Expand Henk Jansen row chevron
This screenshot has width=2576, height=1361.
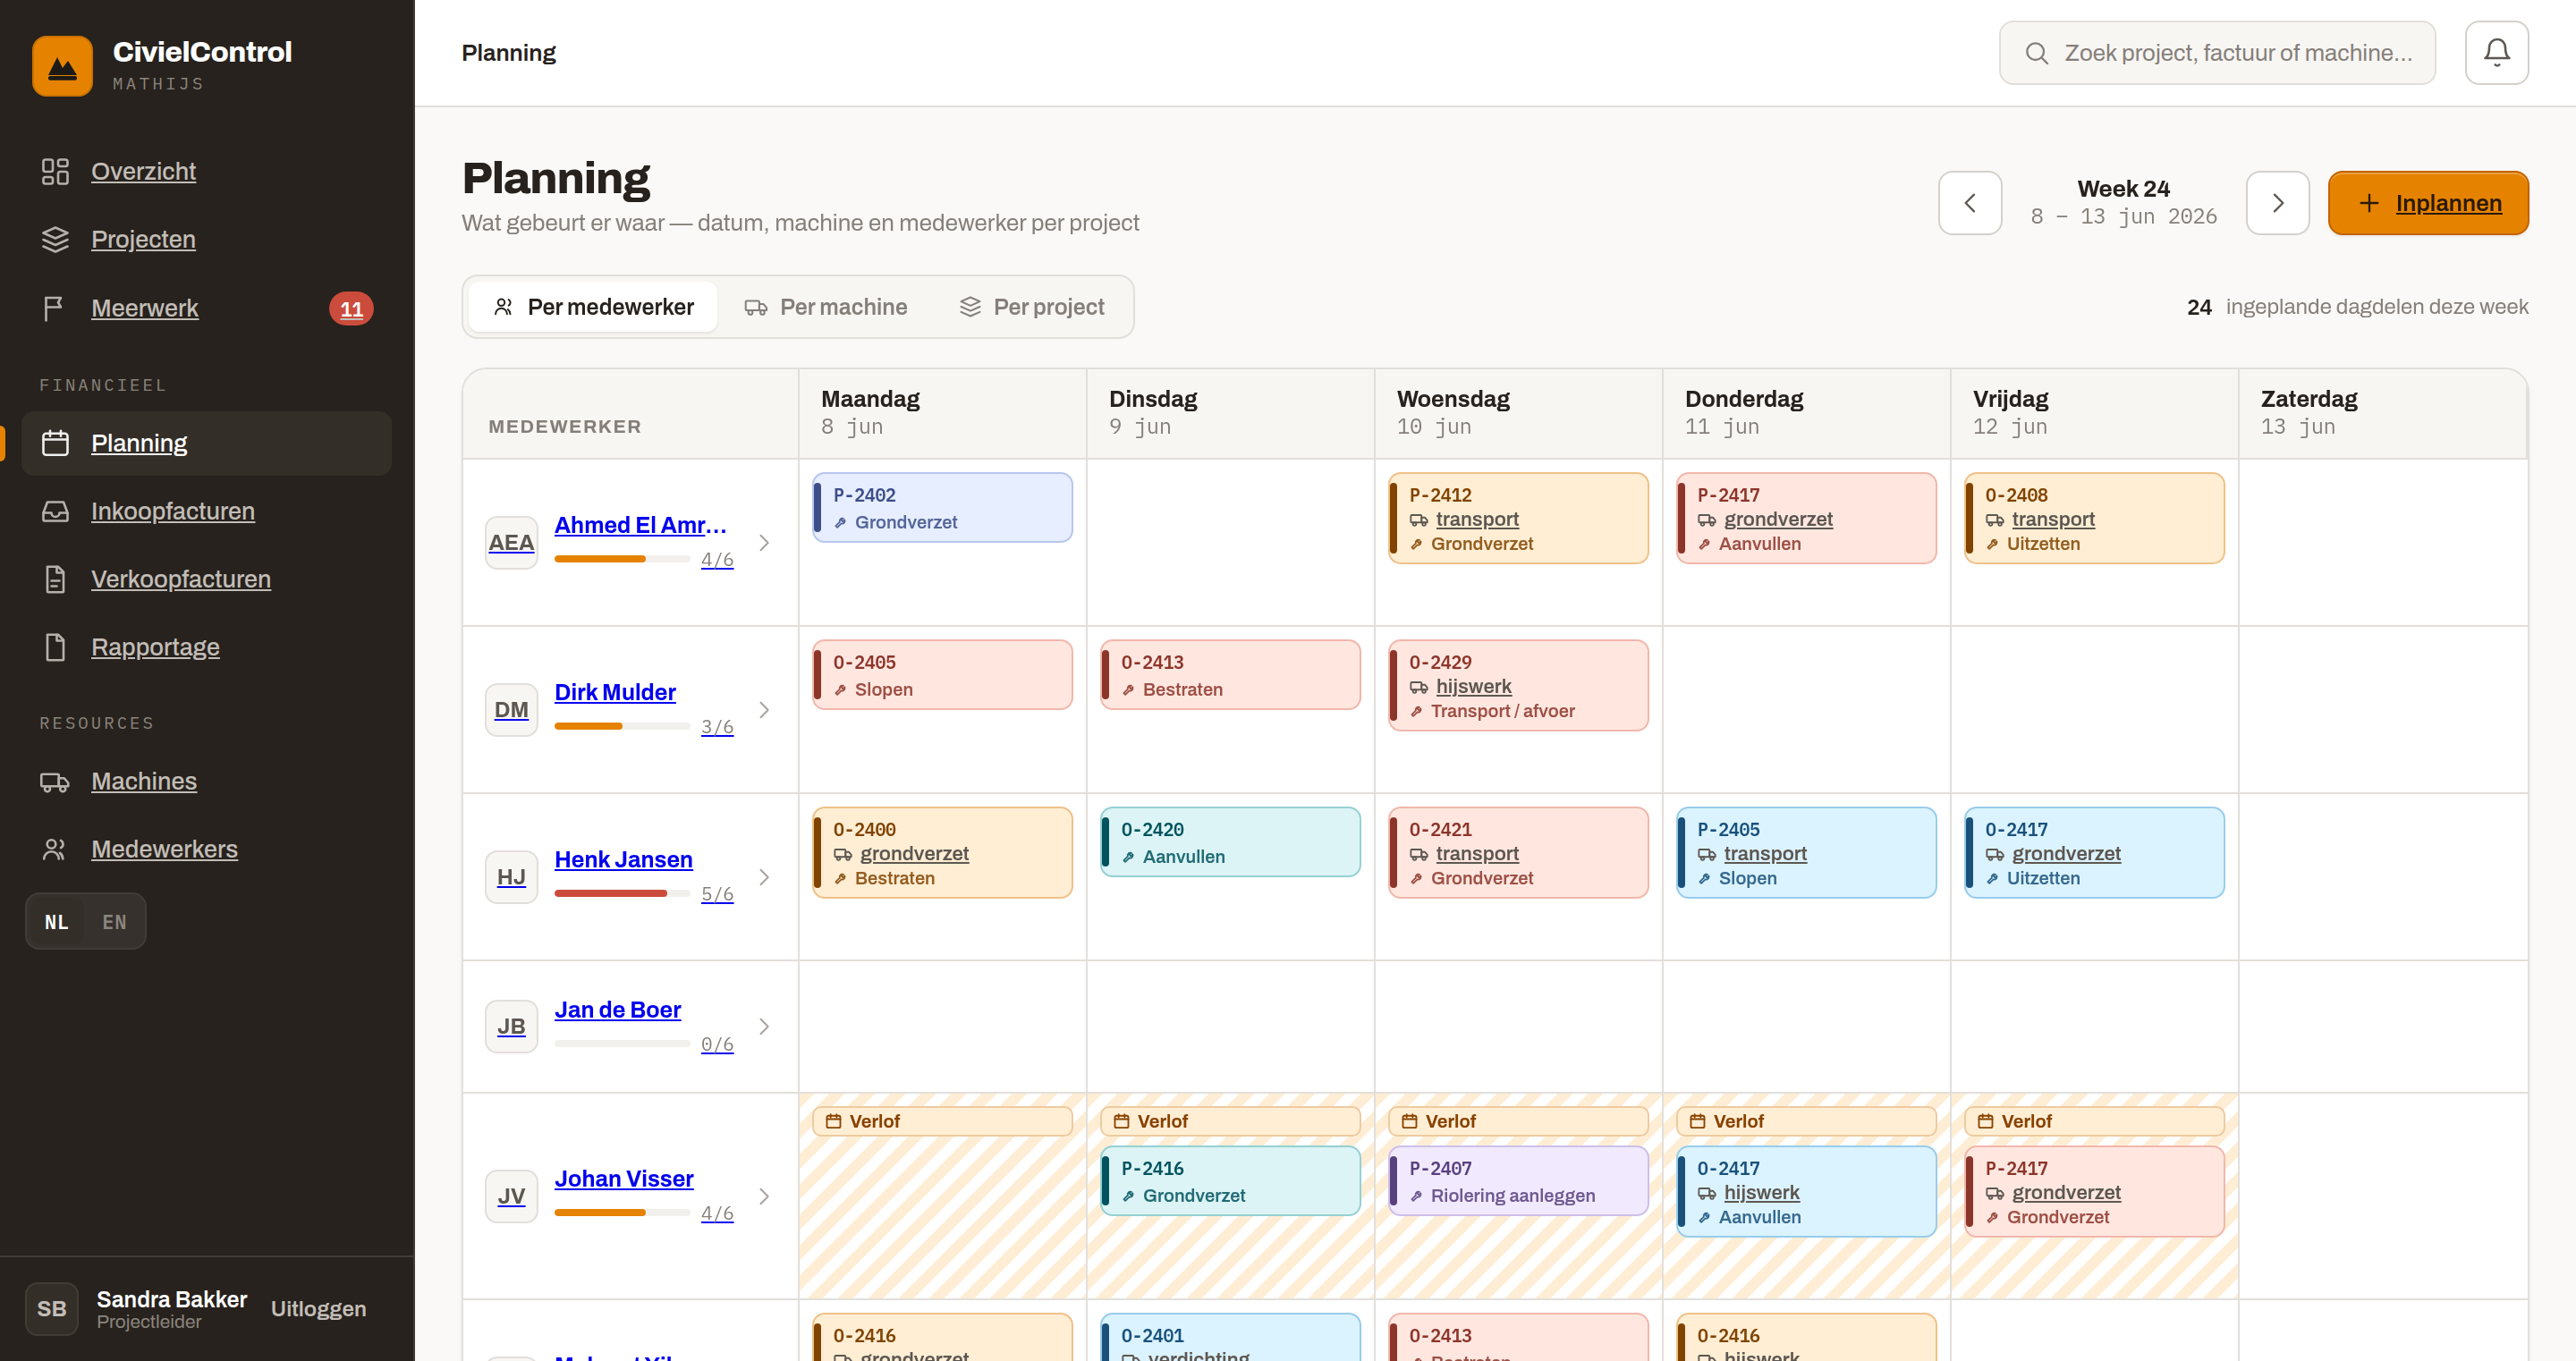pos(764,876)
